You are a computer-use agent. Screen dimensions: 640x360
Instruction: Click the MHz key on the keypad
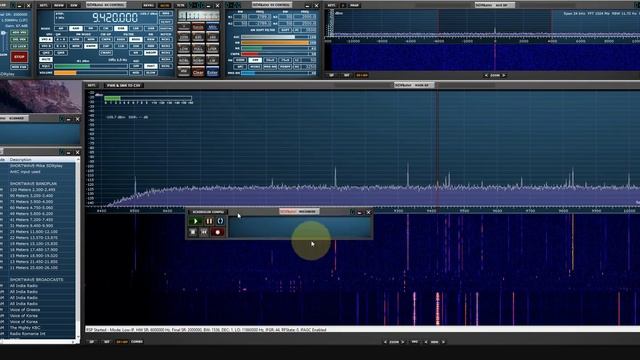coord(212,27)
